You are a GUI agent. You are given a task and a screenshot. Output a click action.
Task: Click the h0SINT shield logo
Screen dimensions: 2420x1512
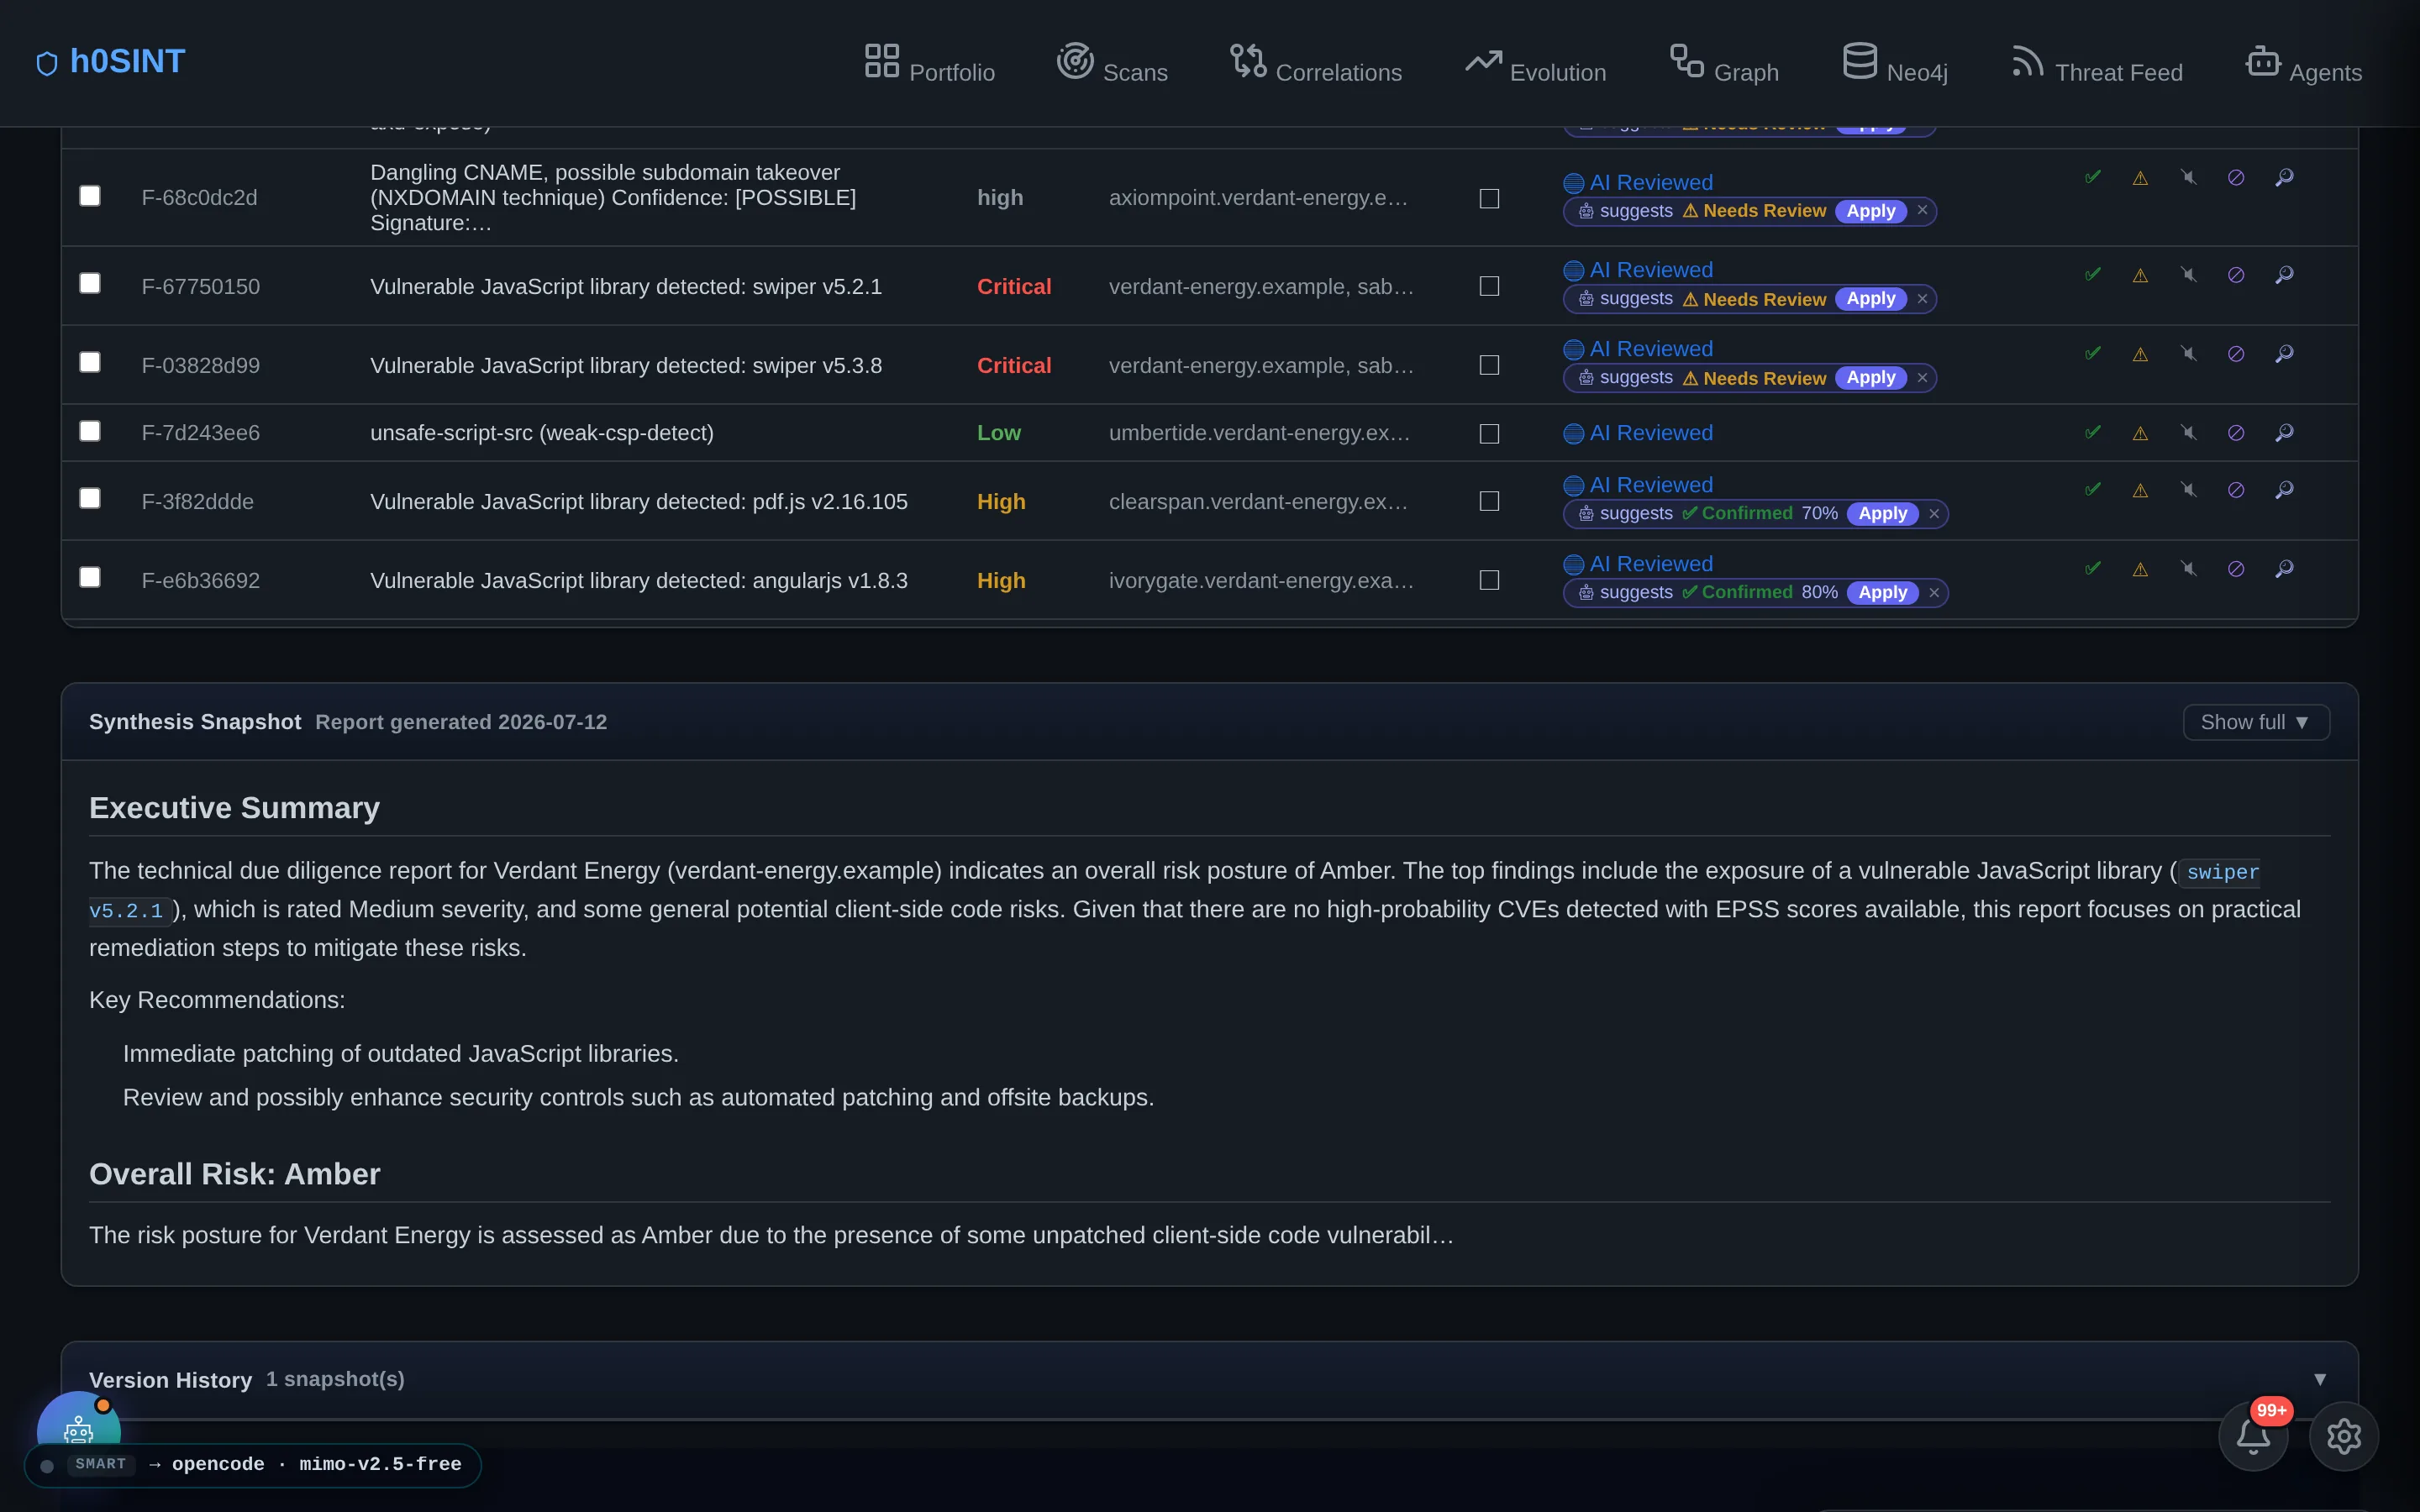[47, 63]
